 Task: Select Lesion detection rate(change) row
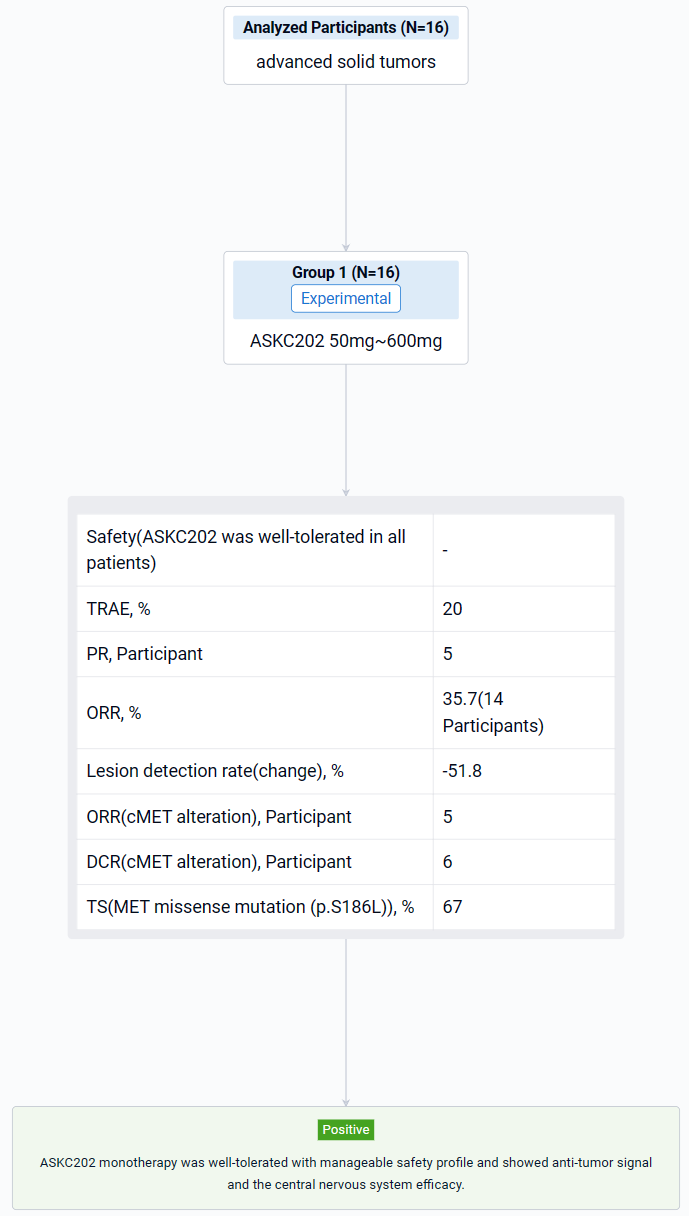coord(215,772)
